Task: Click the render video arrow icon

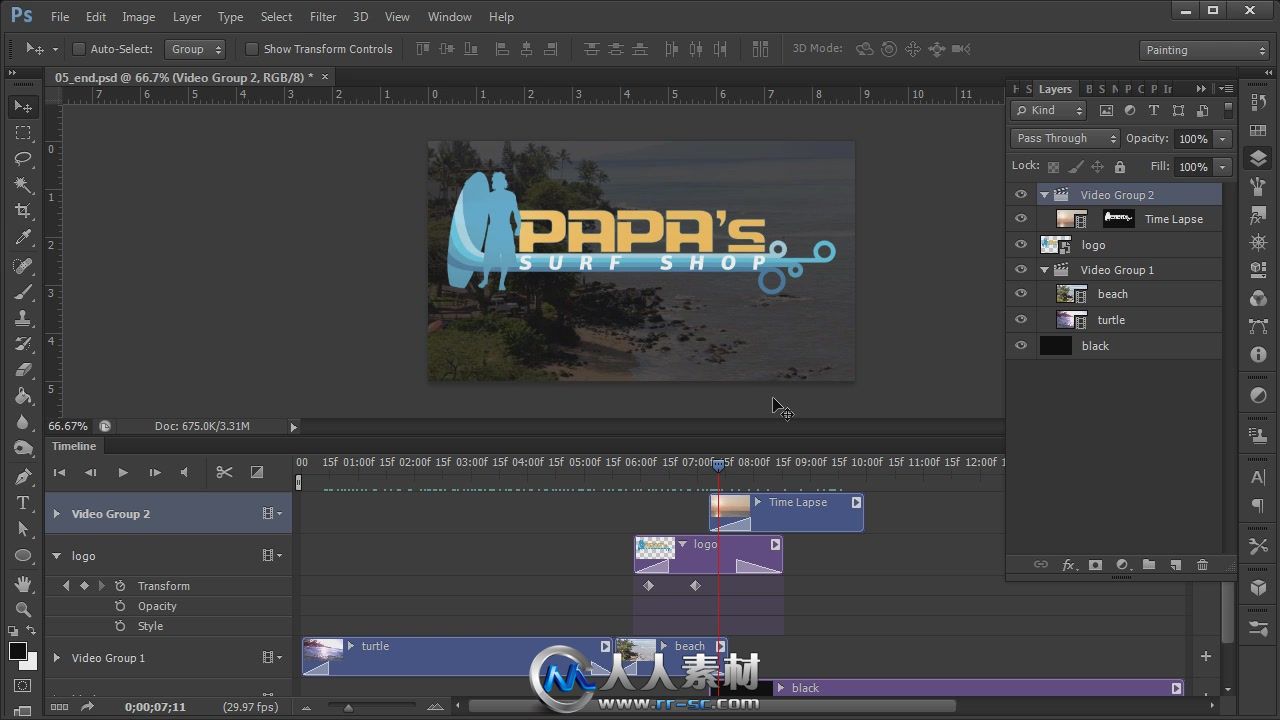Action: pos(87,707)
